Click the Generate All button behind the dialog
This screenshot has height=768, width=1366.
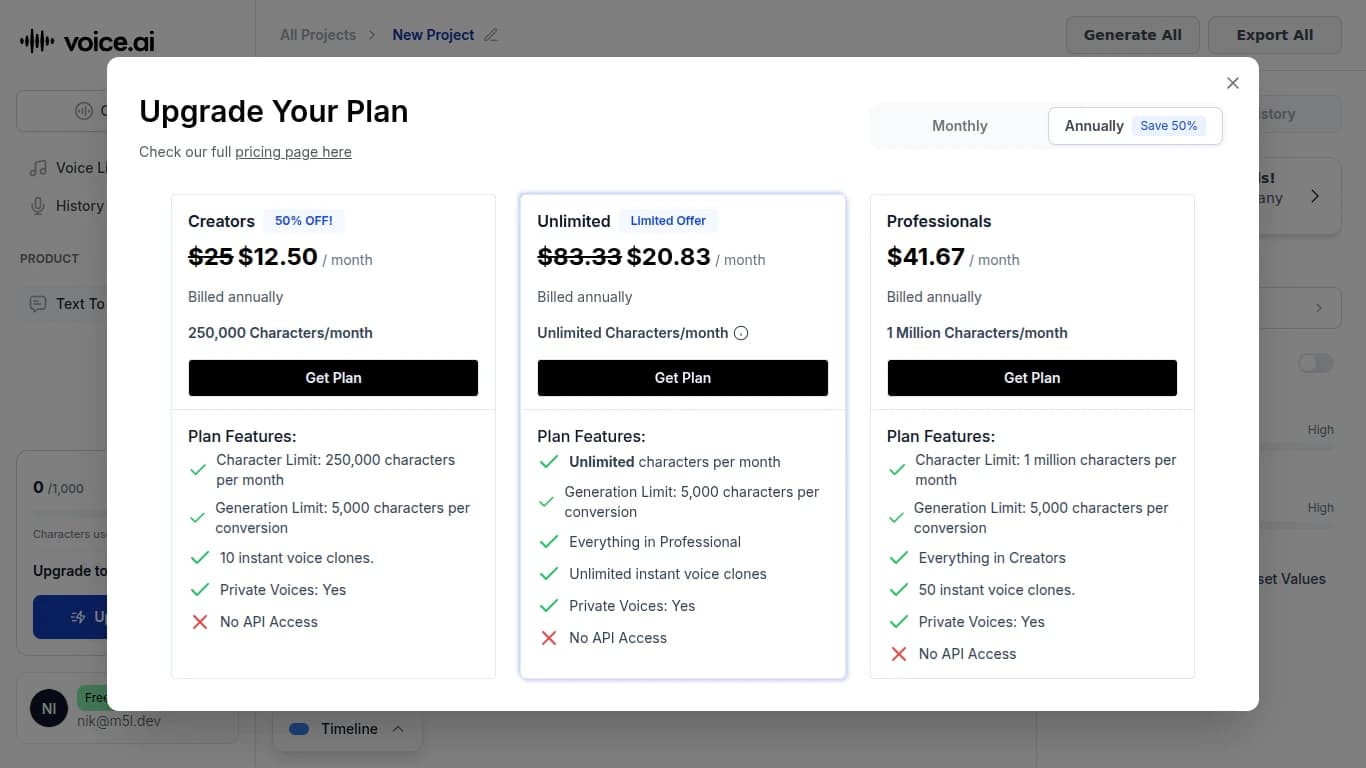[1132, 35]
